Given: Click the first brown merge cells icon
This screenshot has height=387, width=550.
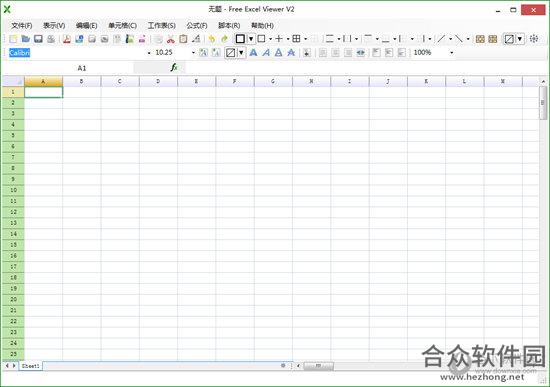Looking at the screenshot, I should tap(480, 39).
